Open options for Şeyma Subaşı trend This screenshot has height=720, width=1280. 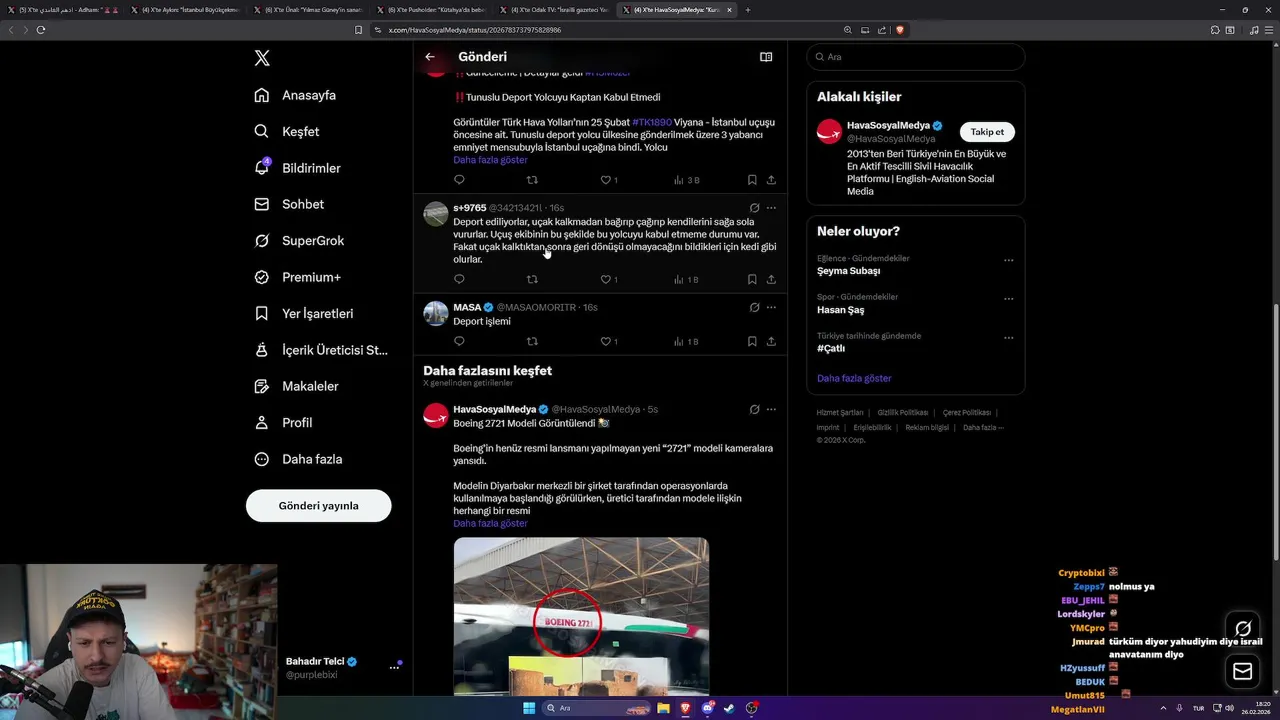coord(1008,260)
